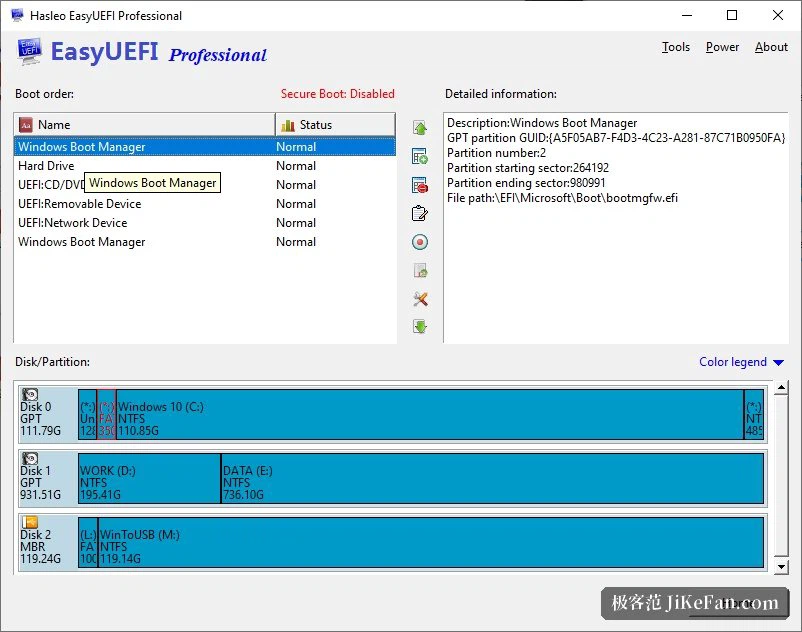Click the Create new boot entry icon
The image size is (802, 632).
[x=420, y=156]
